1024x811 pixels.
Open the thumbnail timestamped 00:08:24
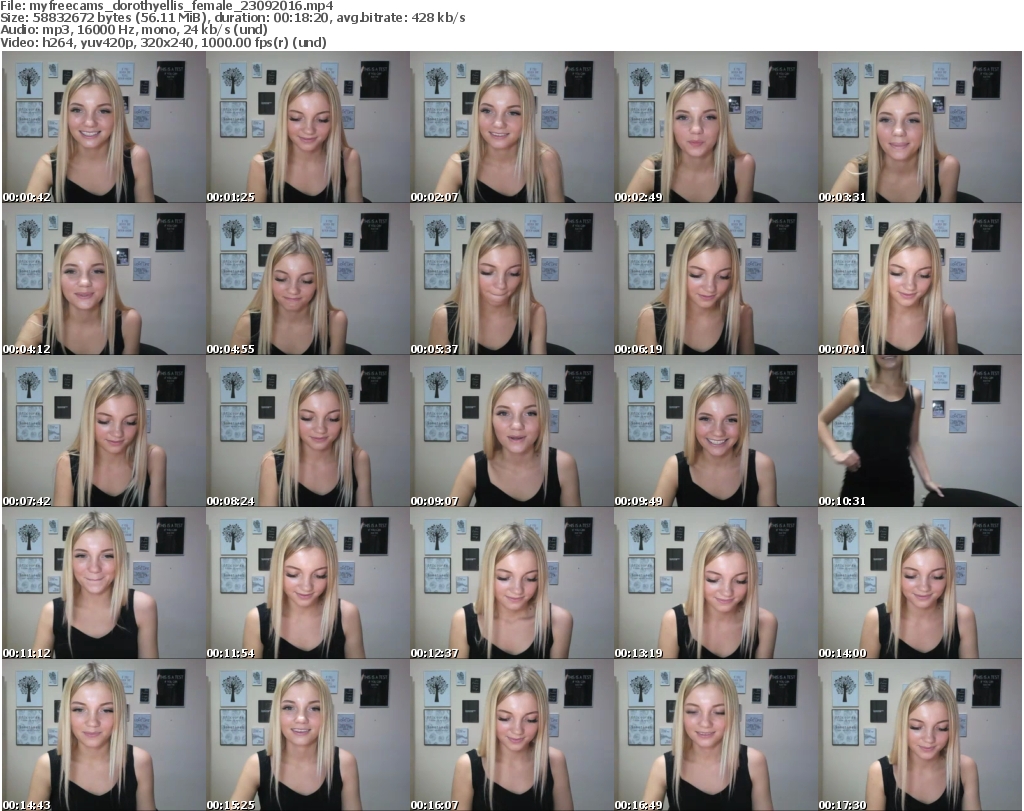click(x=307, y=432)
